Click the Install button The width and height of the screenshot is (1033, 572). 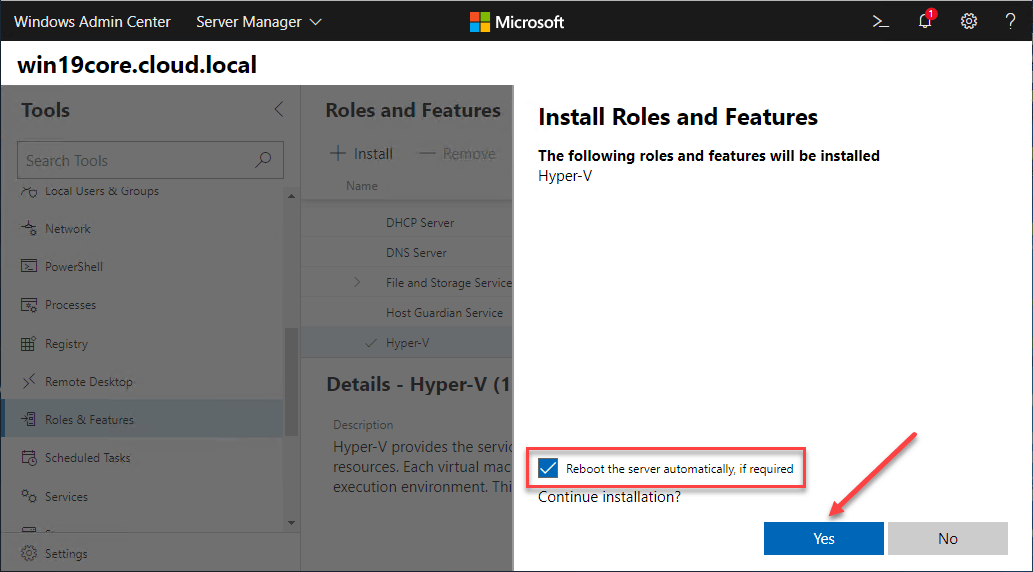361,154
